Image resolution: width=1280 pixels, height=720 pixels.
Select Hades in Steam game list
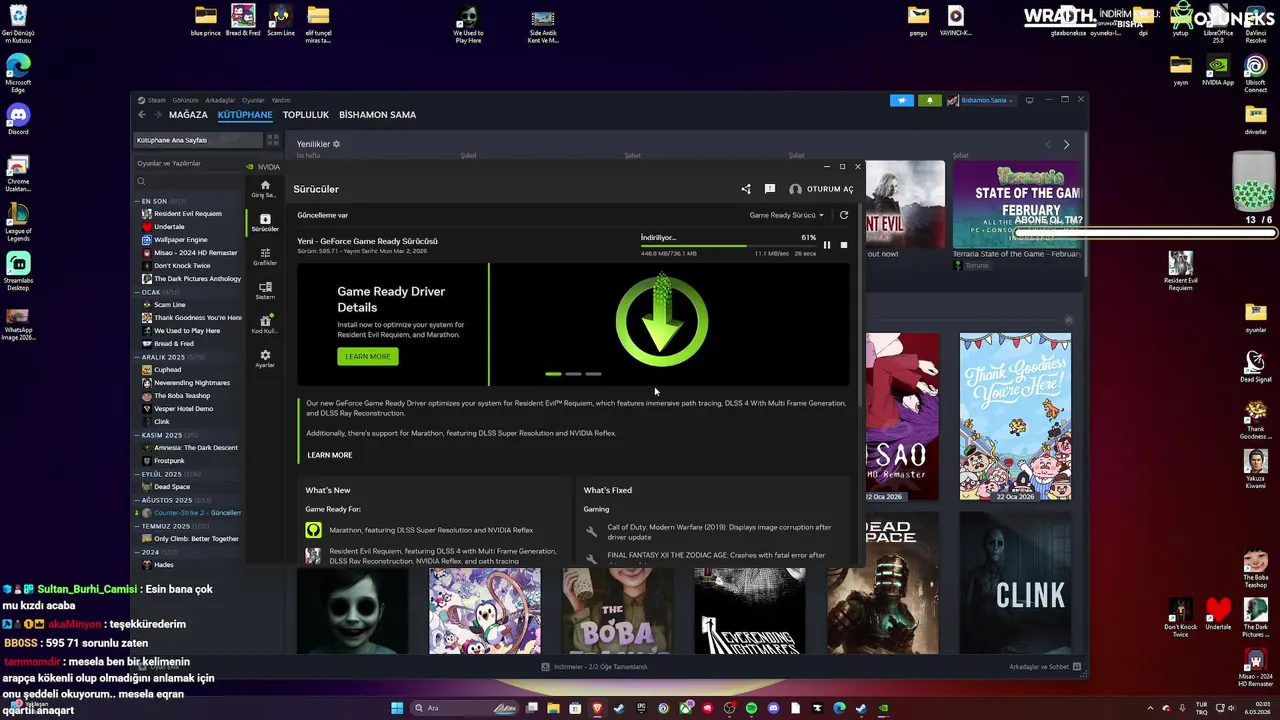point(163,565)
